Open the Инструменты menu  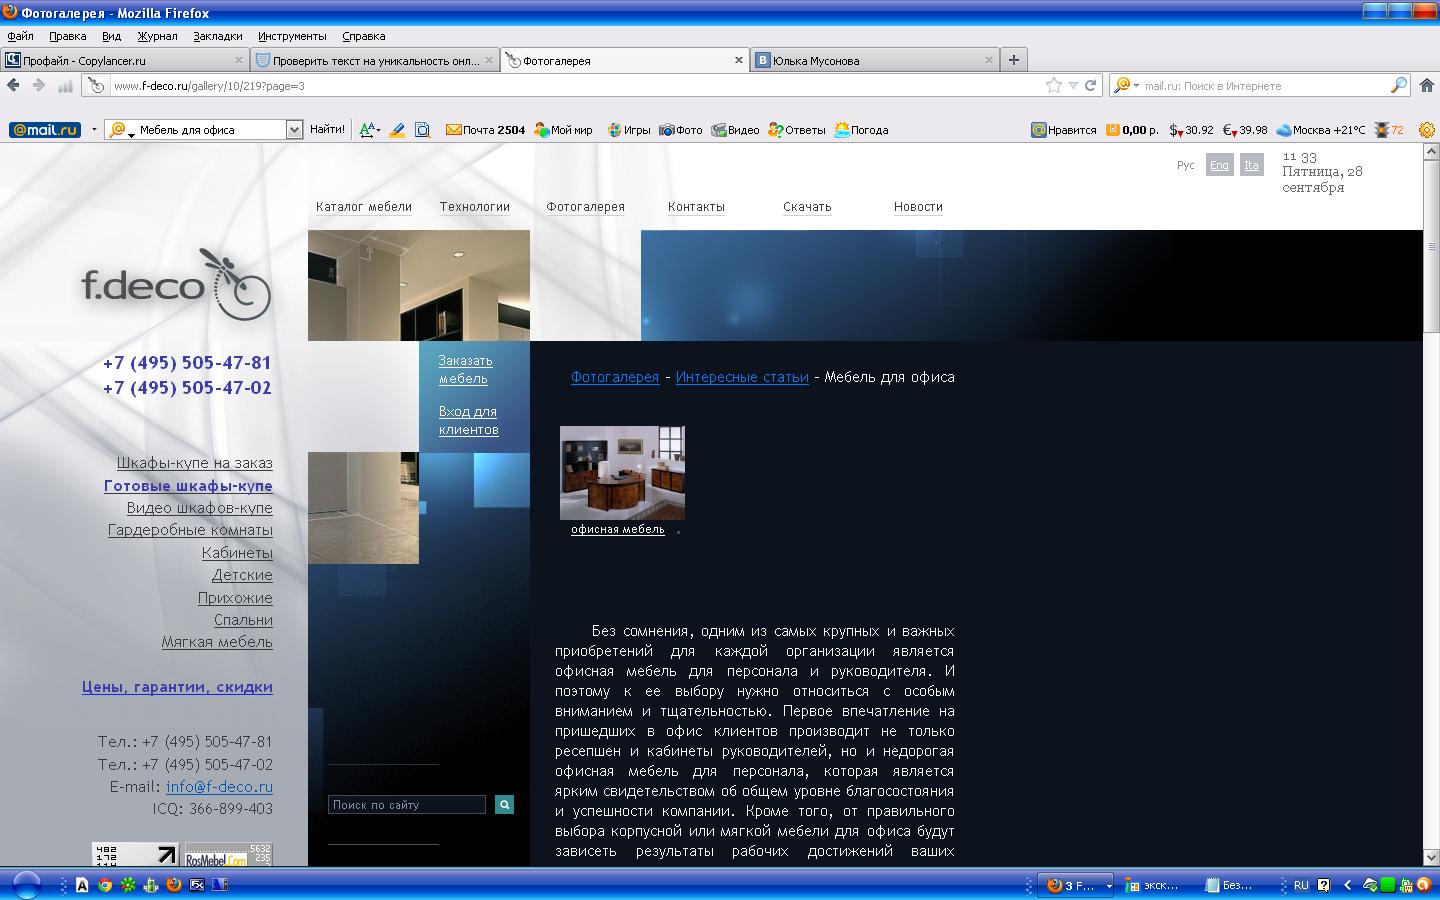pos(292,36)
